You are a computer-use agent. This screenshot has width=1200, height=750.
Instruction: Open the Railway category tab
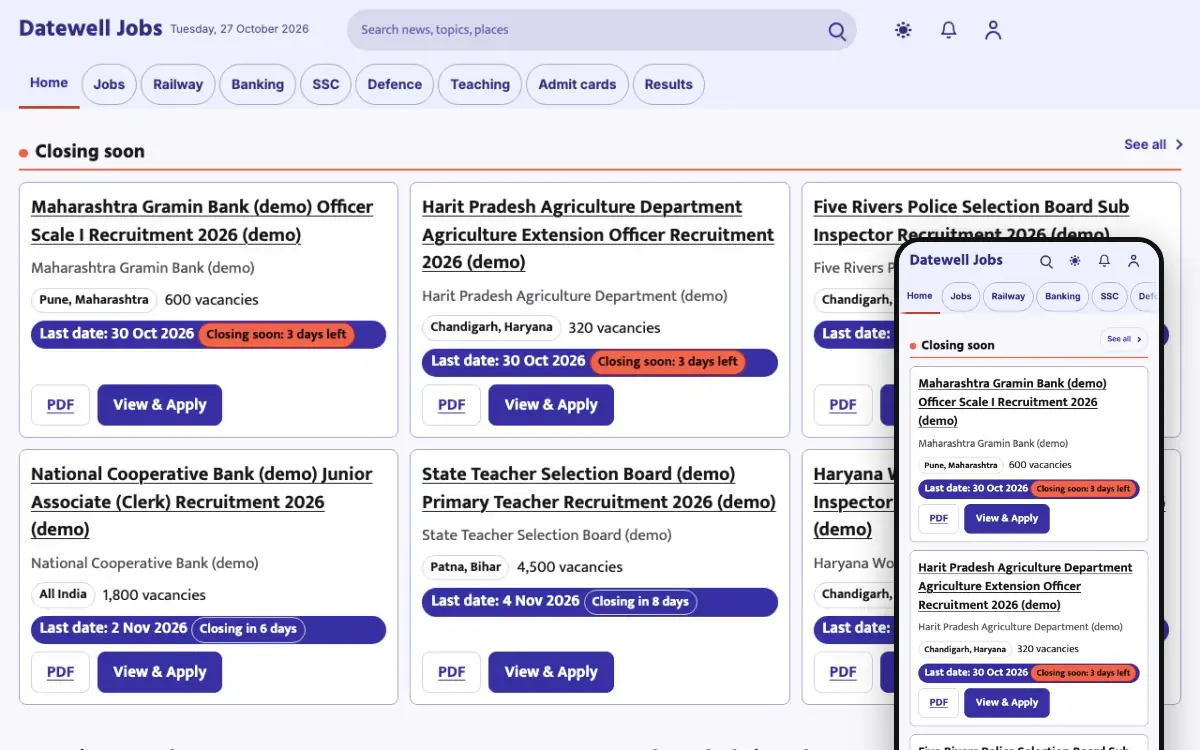[178, 85]
